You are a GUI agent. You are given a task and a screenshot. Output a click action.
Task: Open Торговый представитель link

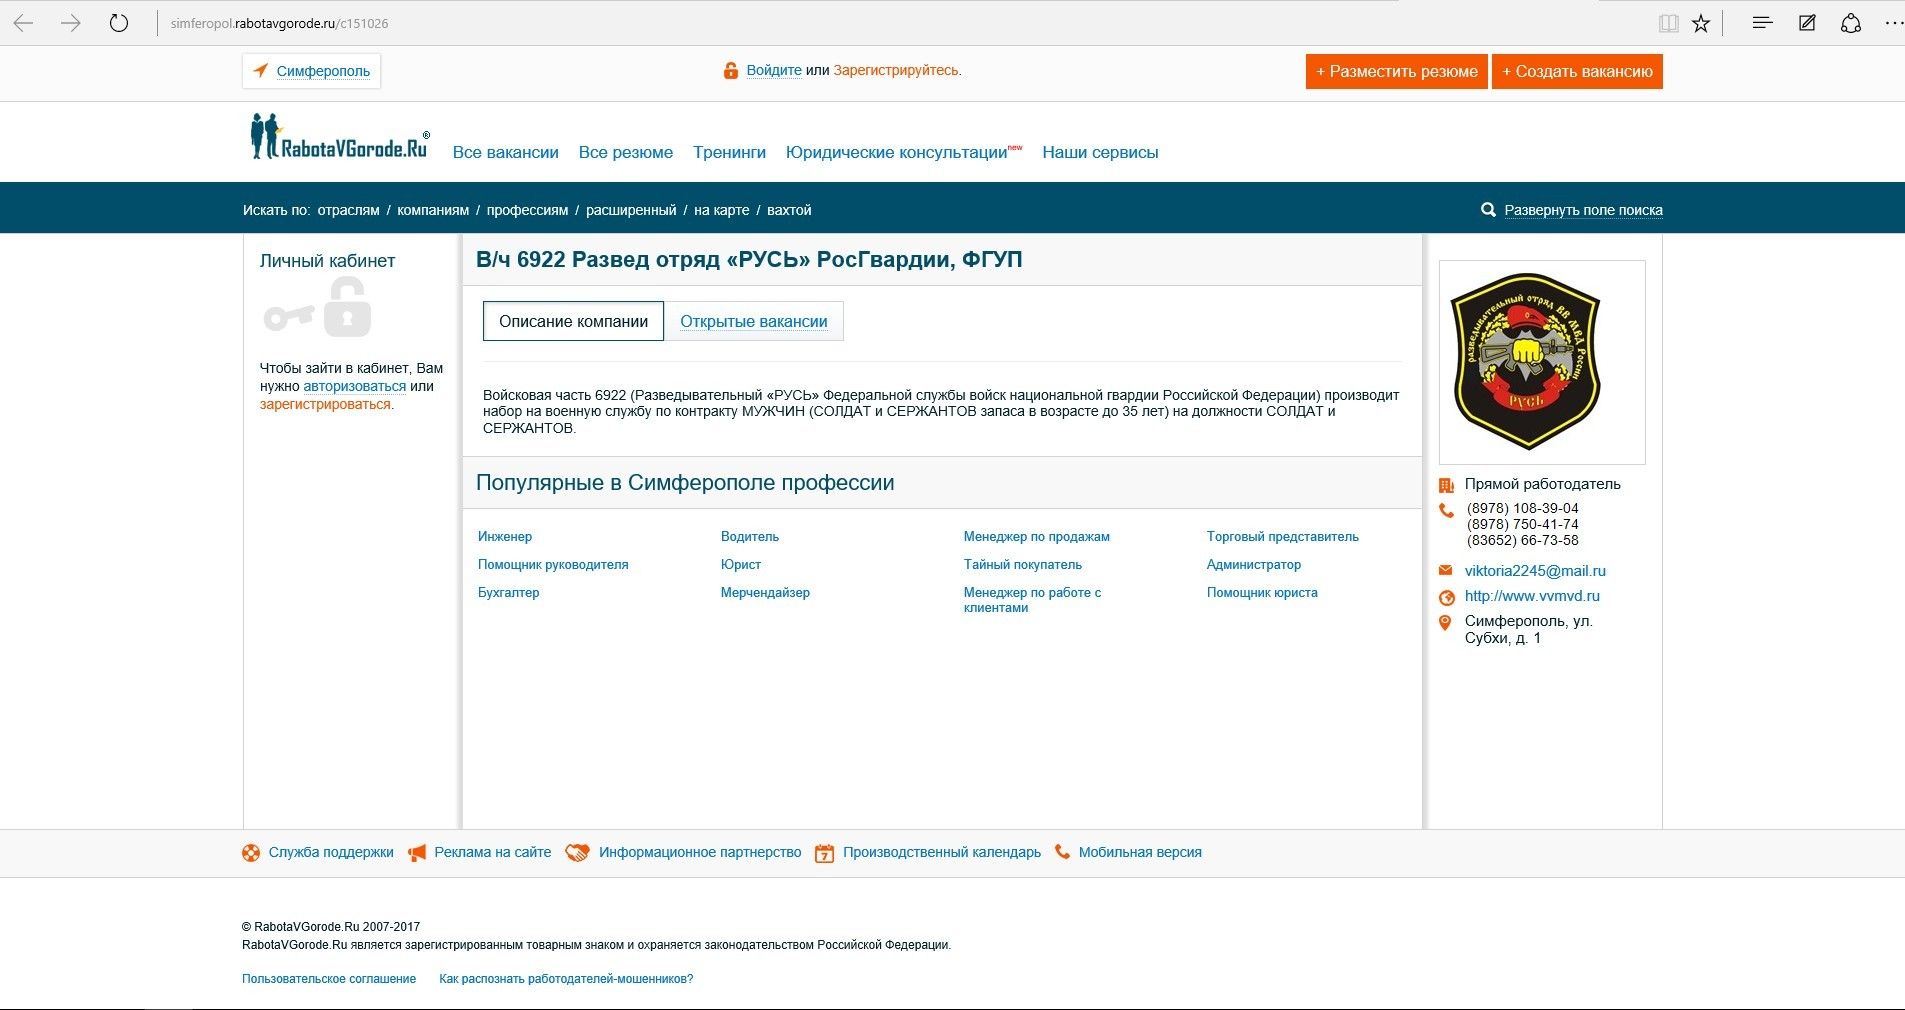point(1283,537)
